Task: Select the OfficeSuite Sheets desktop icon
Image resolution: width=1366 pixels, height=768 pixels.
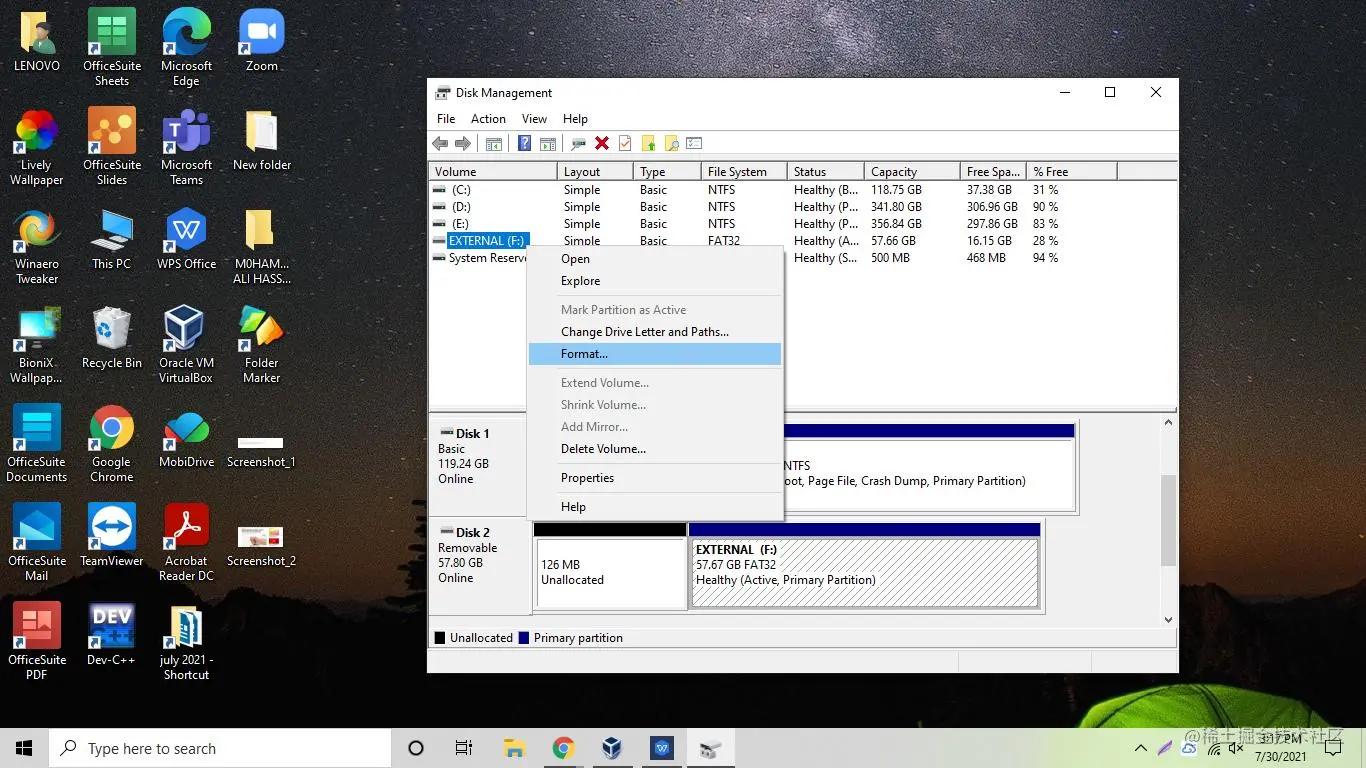Action: pos(112,48)
